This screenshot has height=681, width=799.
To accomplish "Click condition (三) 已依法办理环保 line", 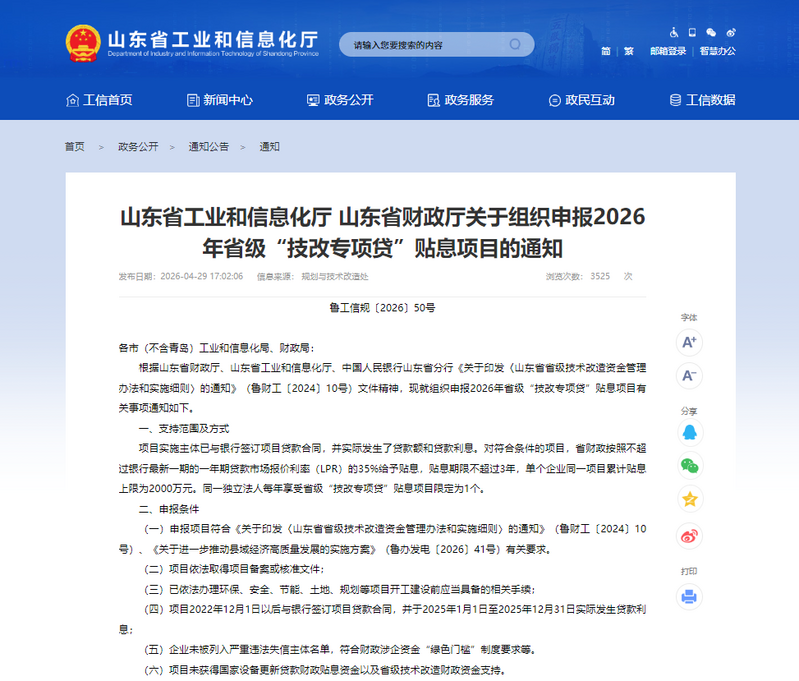I will coord(340,590).
